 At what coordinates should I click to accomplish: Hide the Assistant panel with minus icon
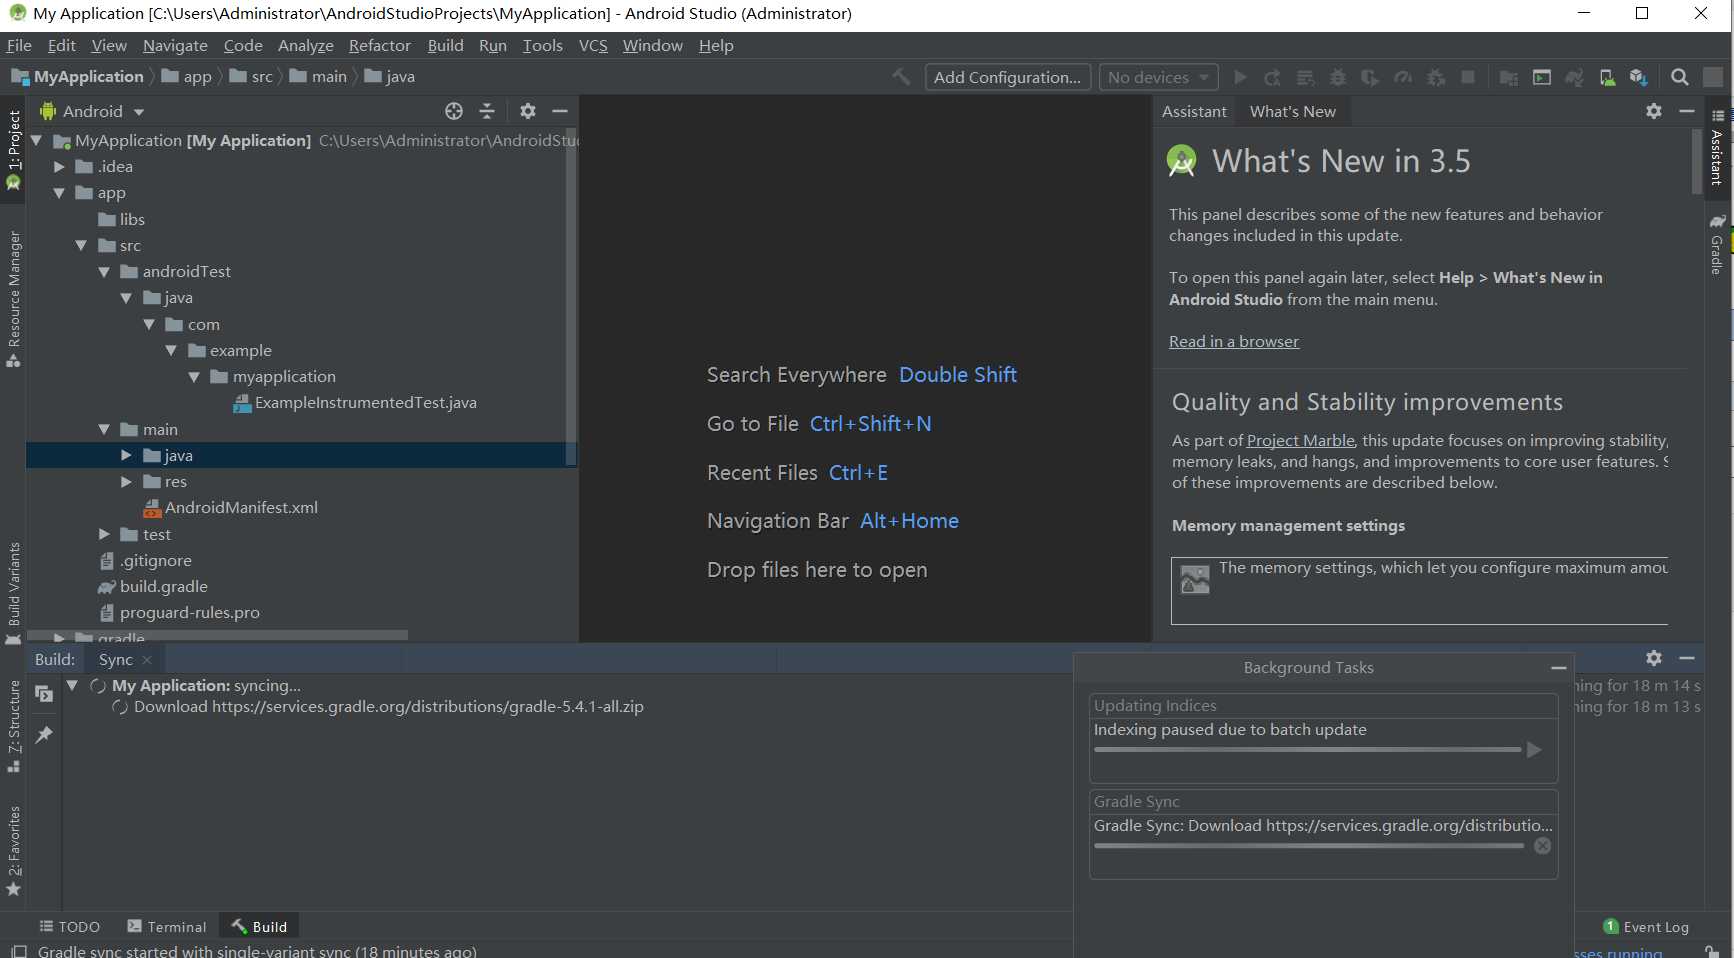1687,111
